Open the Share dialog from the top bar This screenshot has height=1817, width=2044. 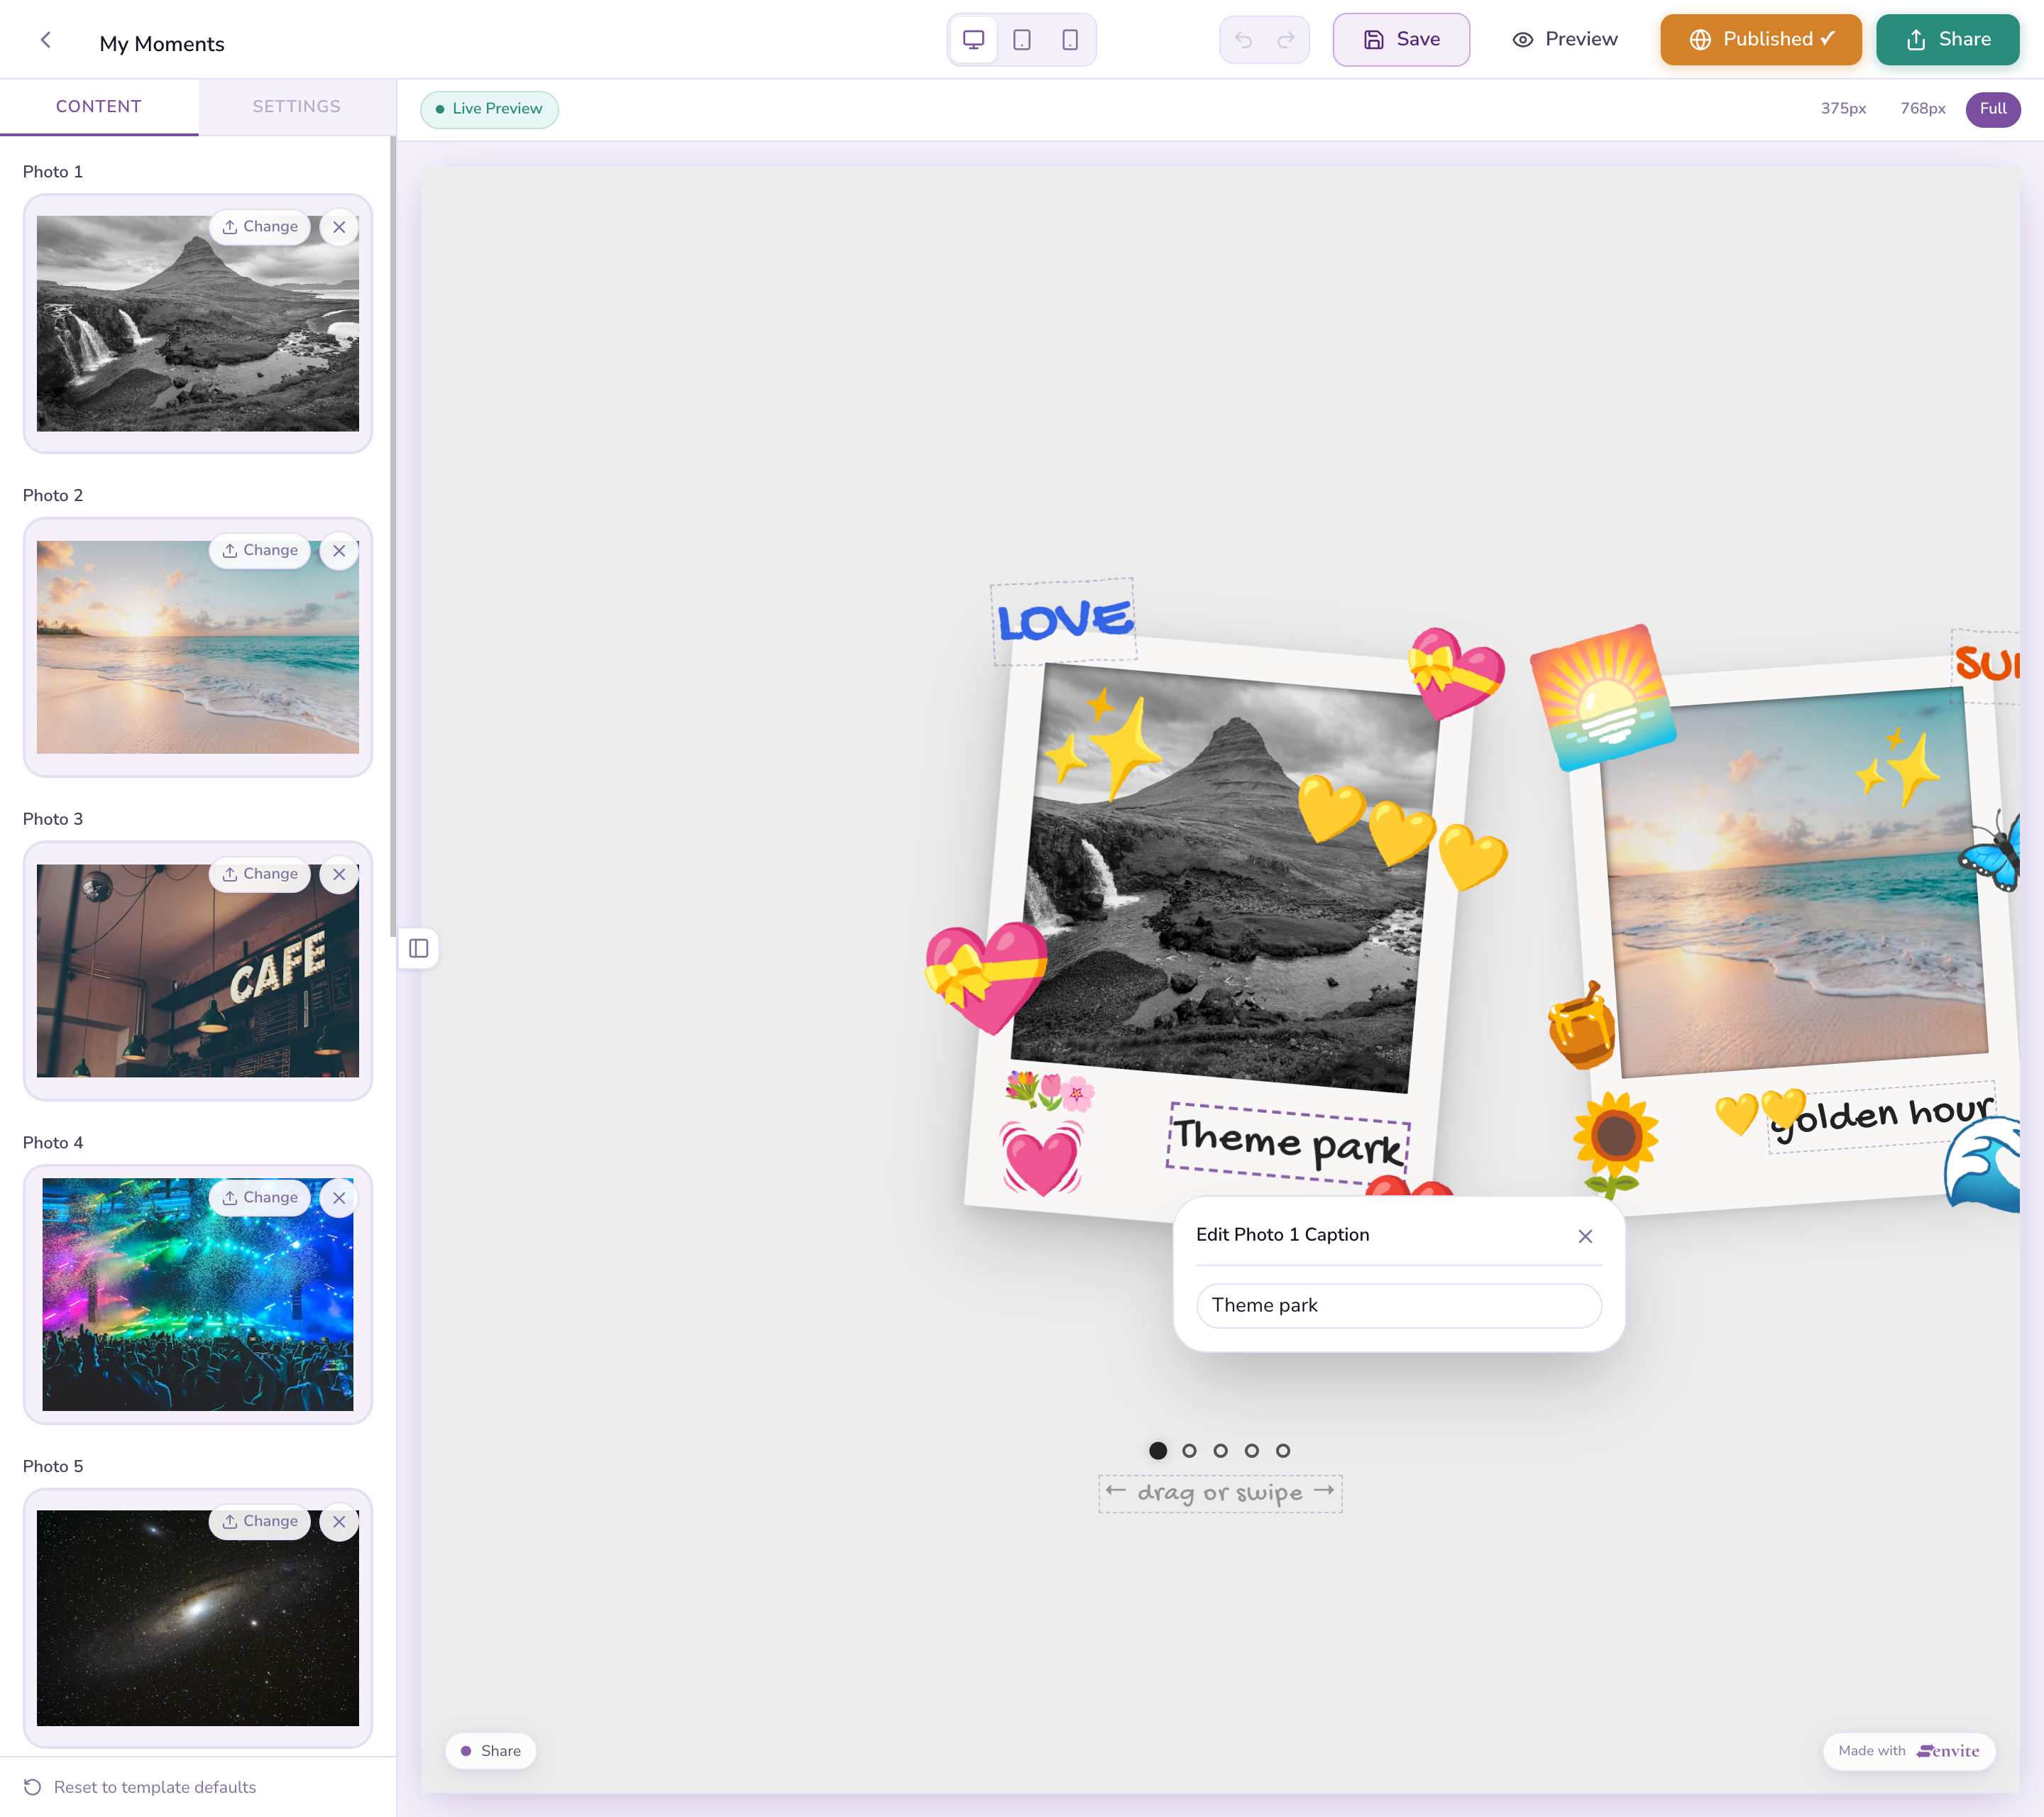point(1947,40)
